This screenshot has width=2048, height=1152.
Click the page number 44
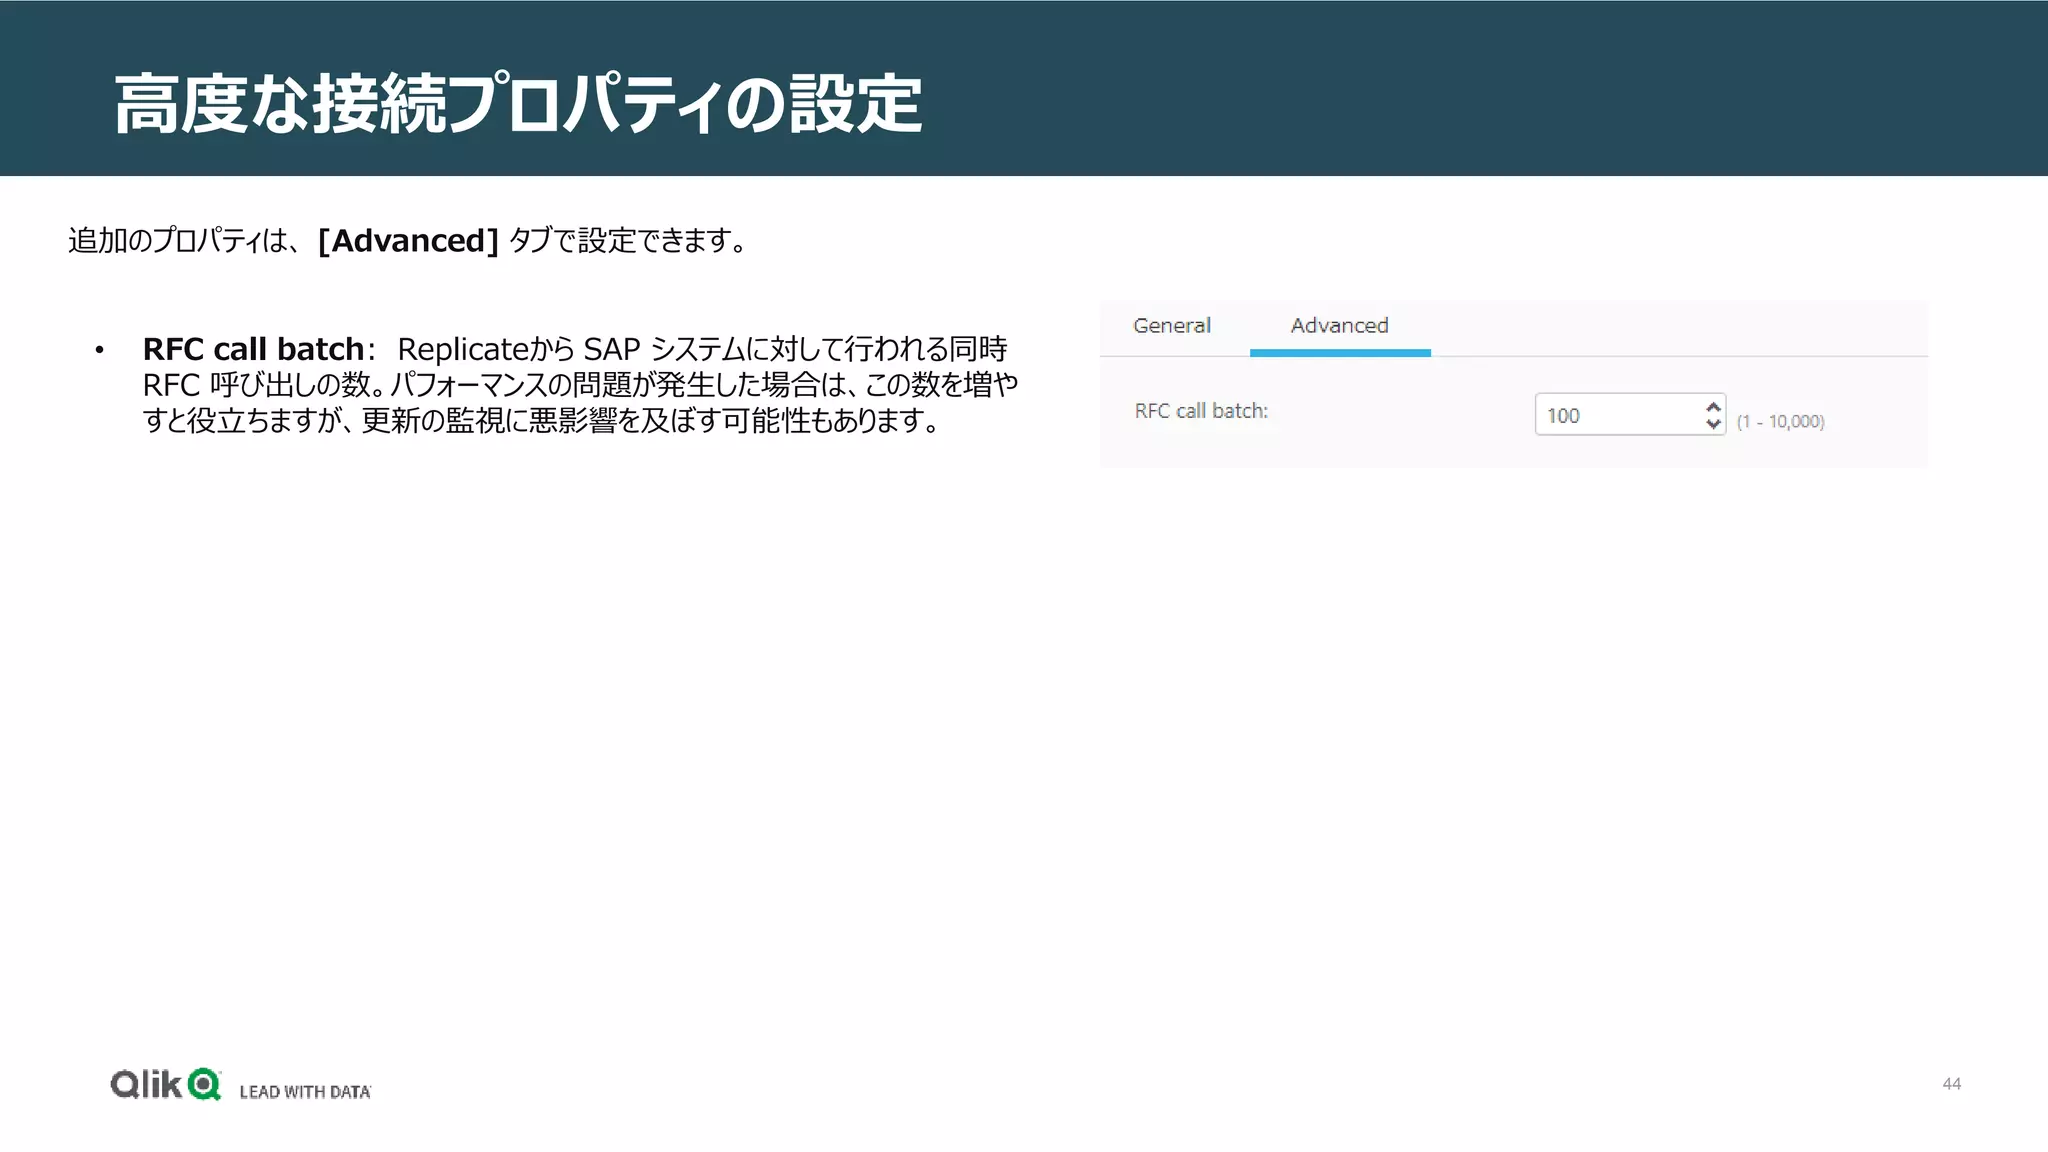pos(1951,1084)
